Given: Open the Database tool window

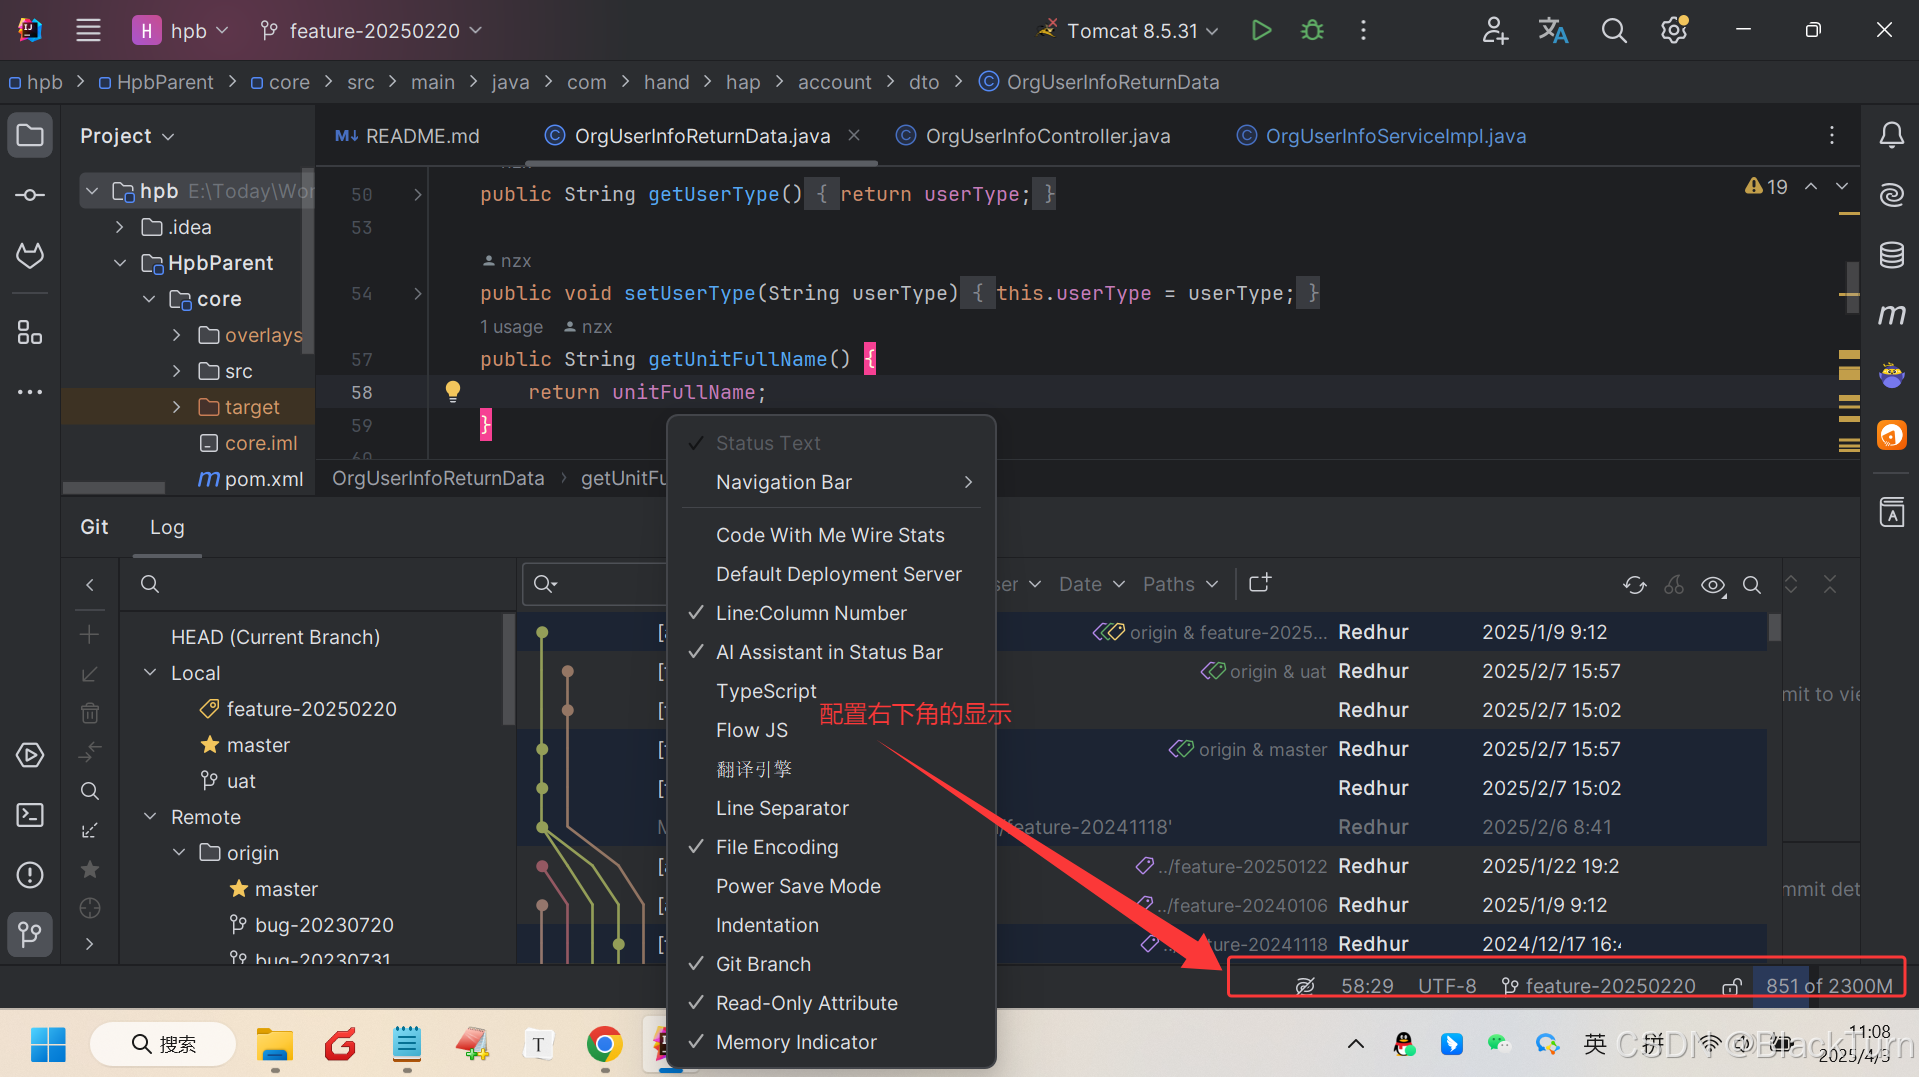Looking at the screenshot, I should [x=1891, y=255].
